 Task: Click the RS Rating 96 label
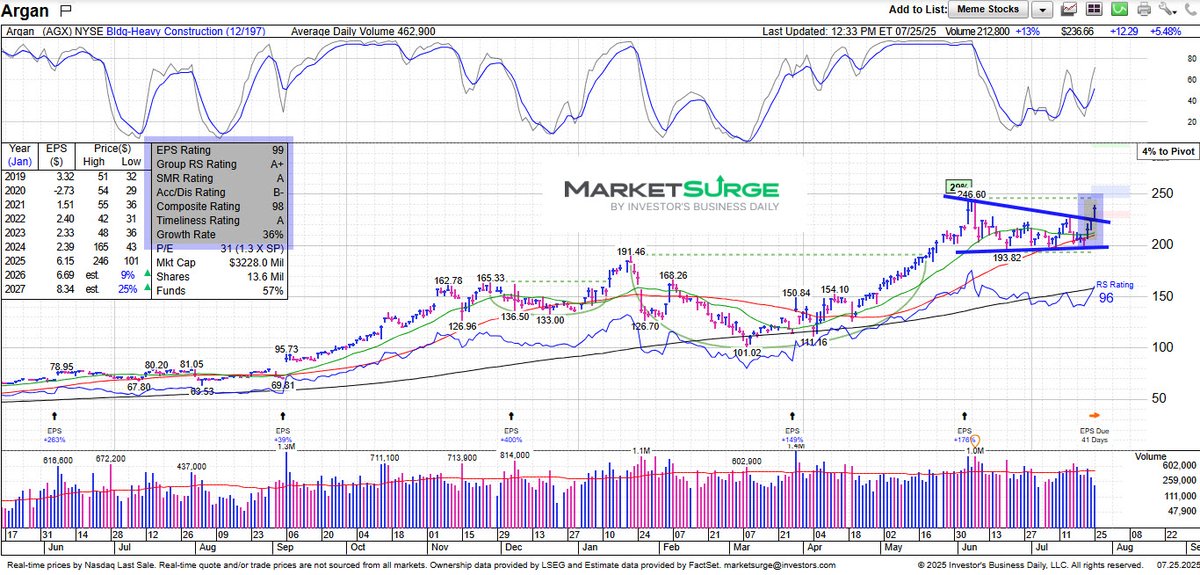pos(1116,291)
